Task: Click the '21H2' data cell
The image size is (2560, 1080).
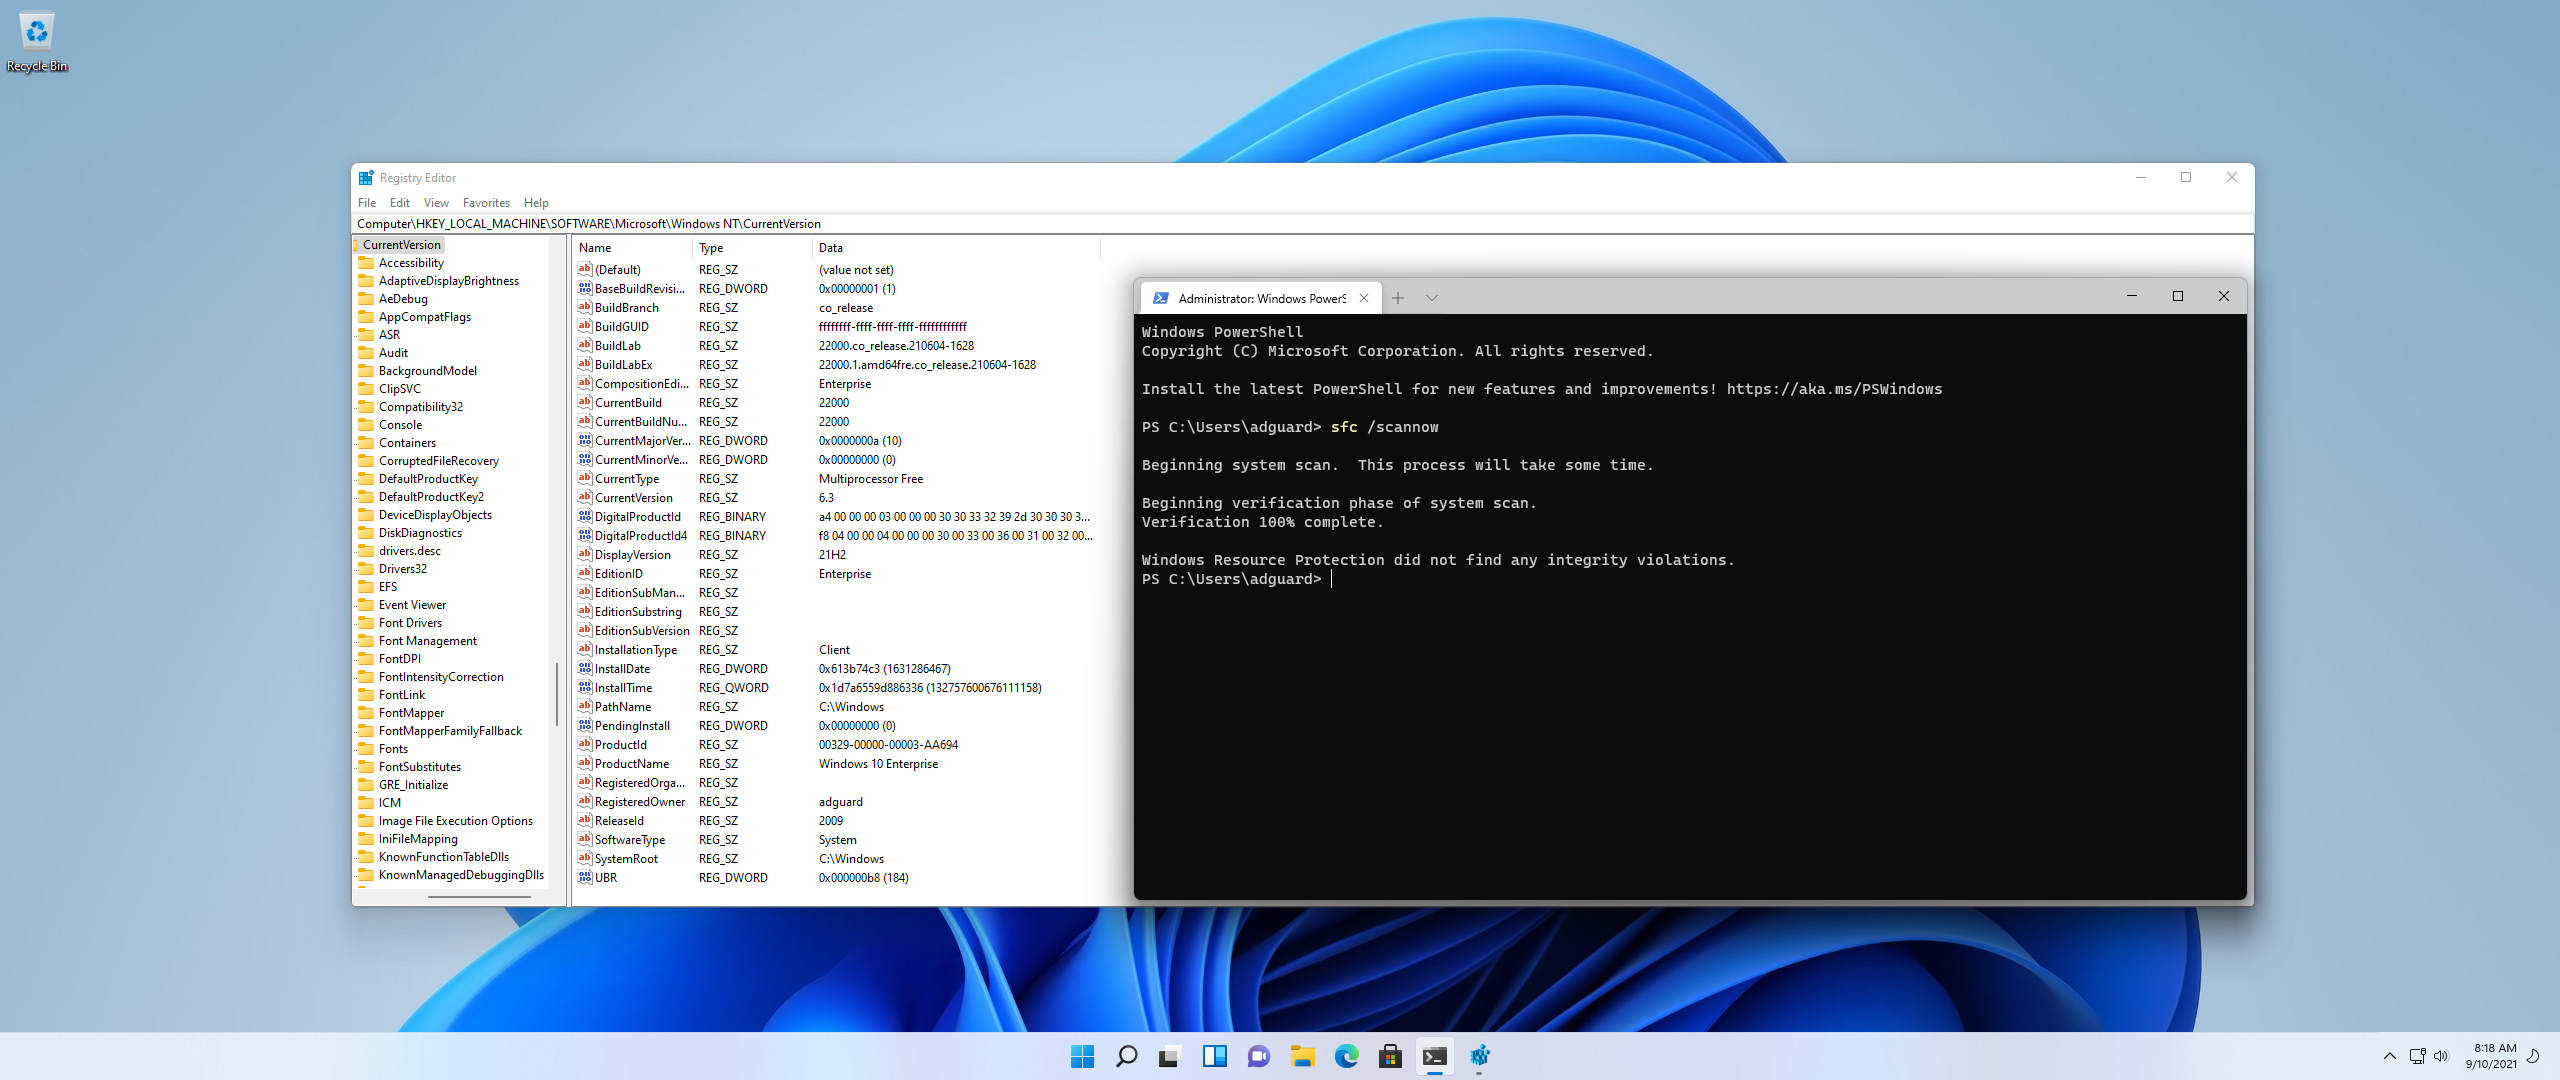Action: (832, 555)
